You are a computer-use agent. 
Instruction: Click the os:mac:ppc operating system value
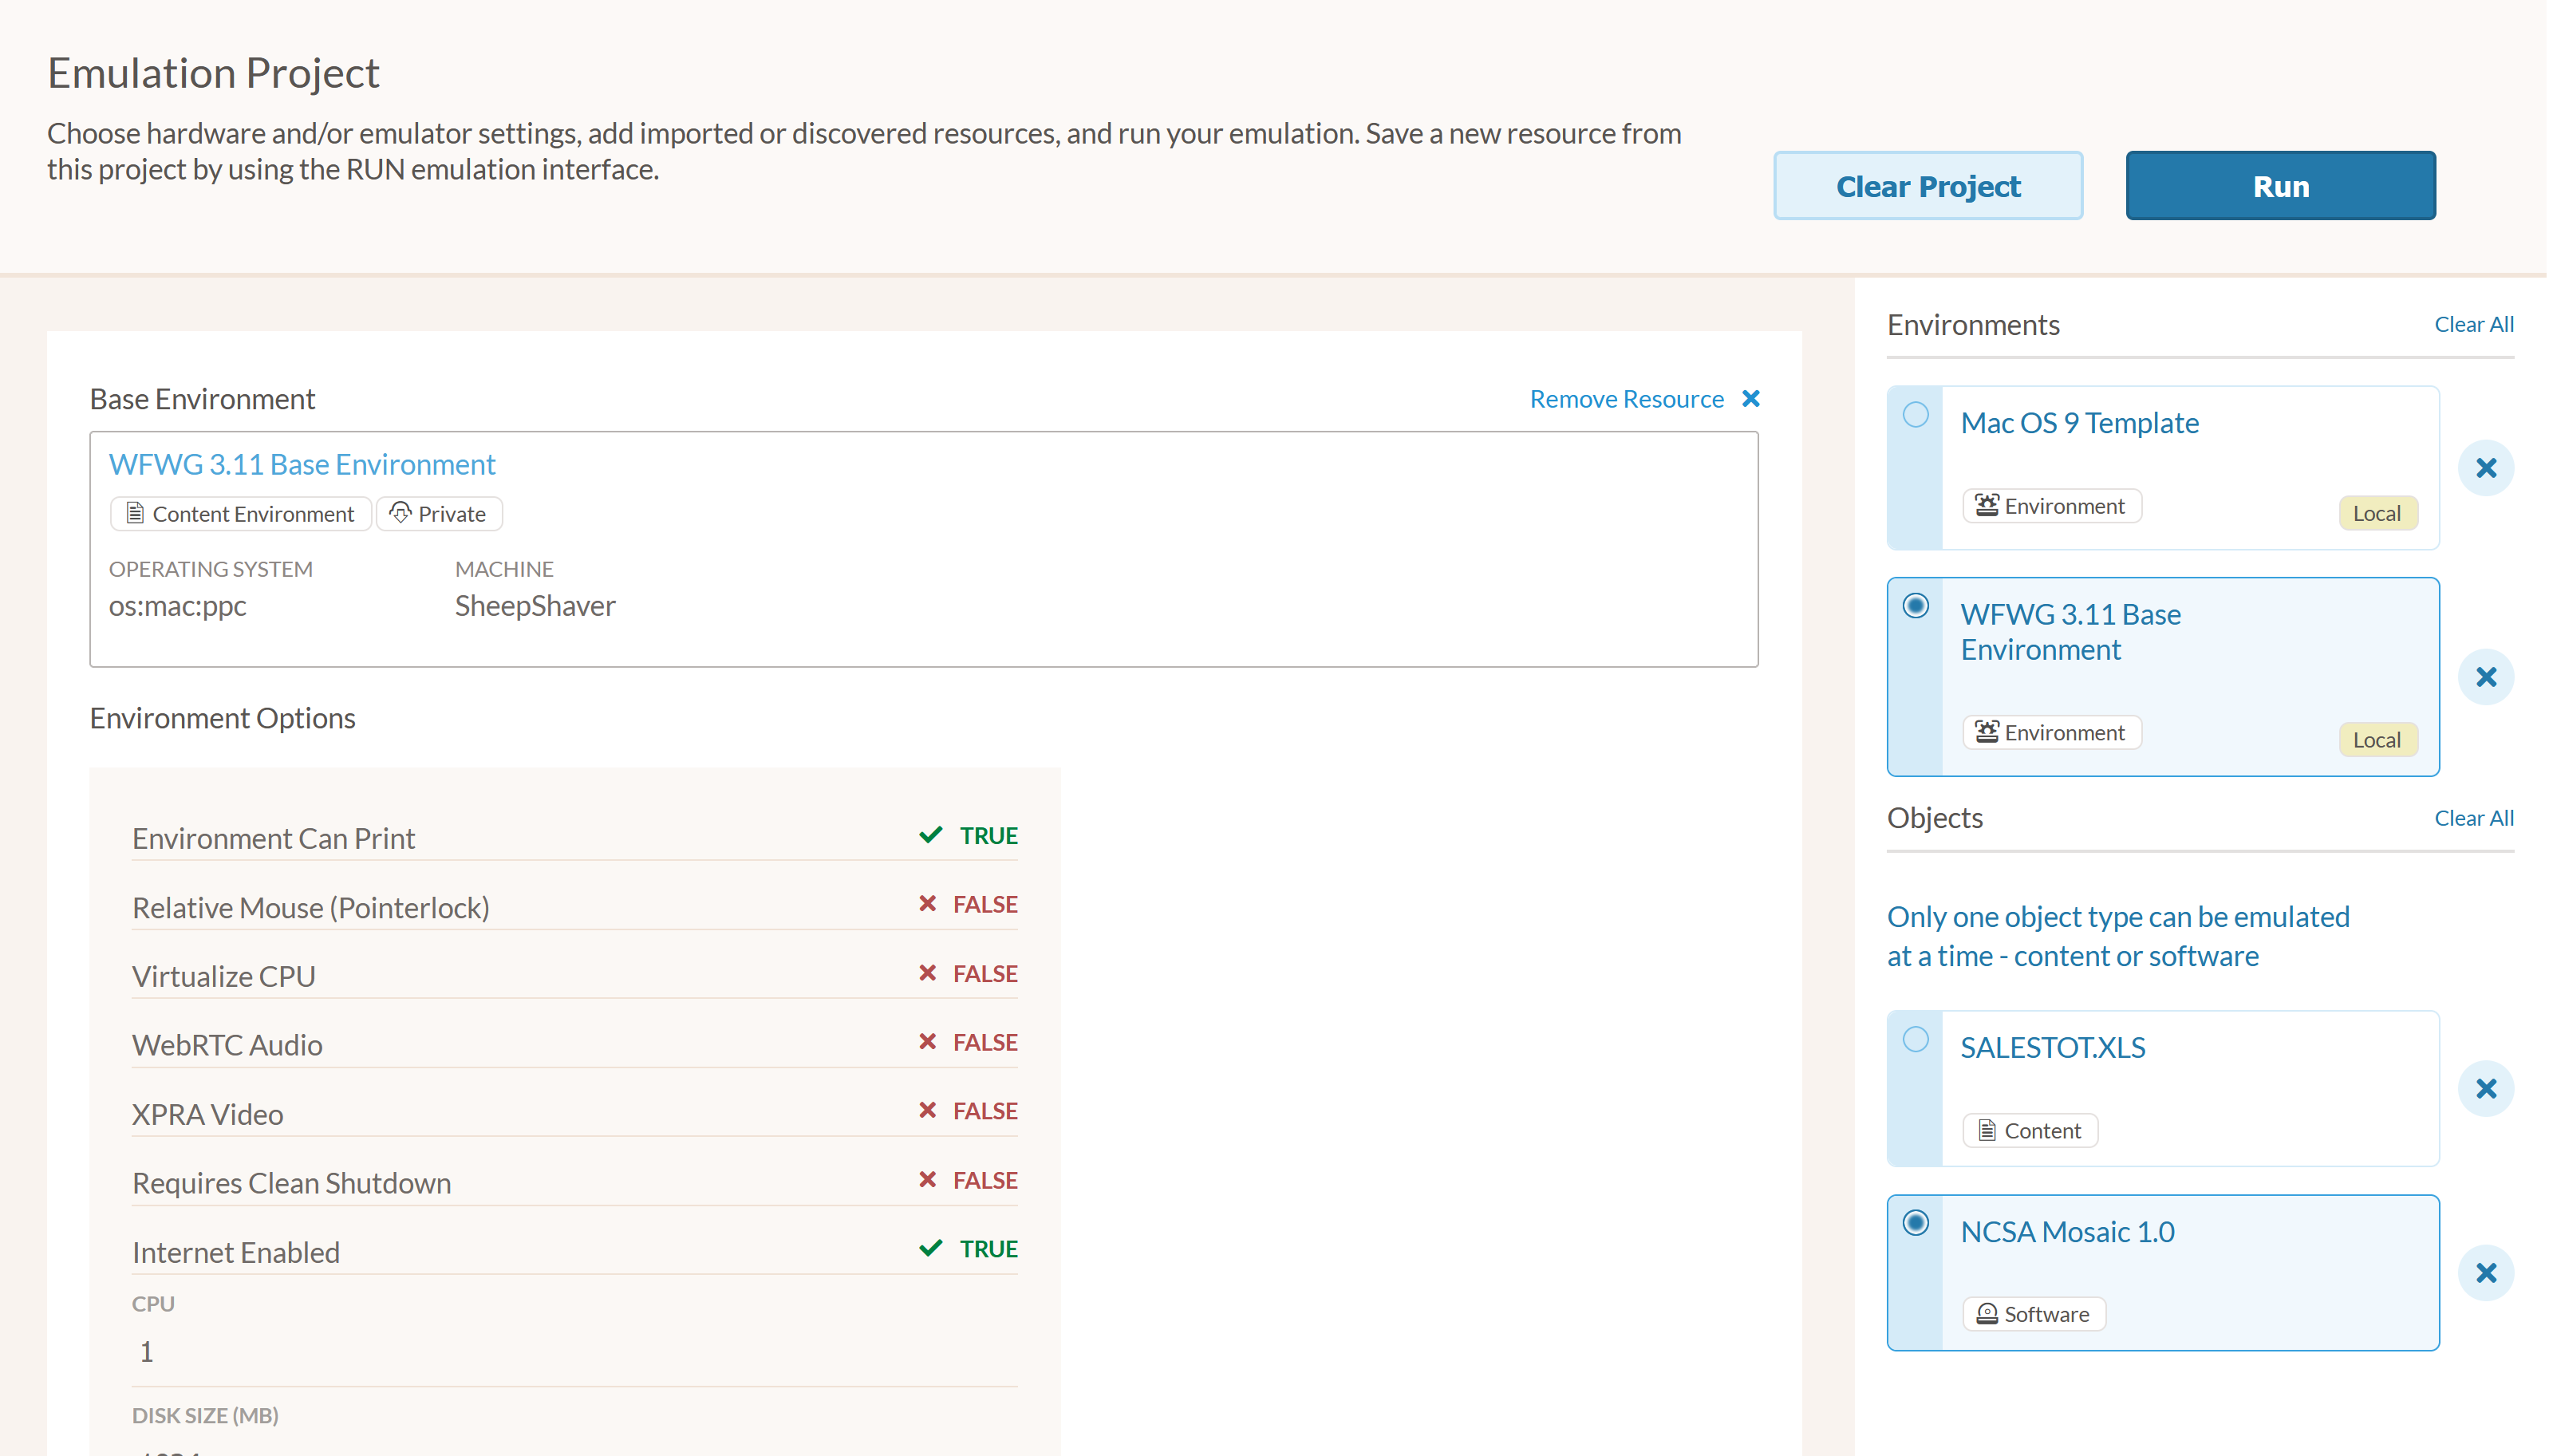pos(177,607)
